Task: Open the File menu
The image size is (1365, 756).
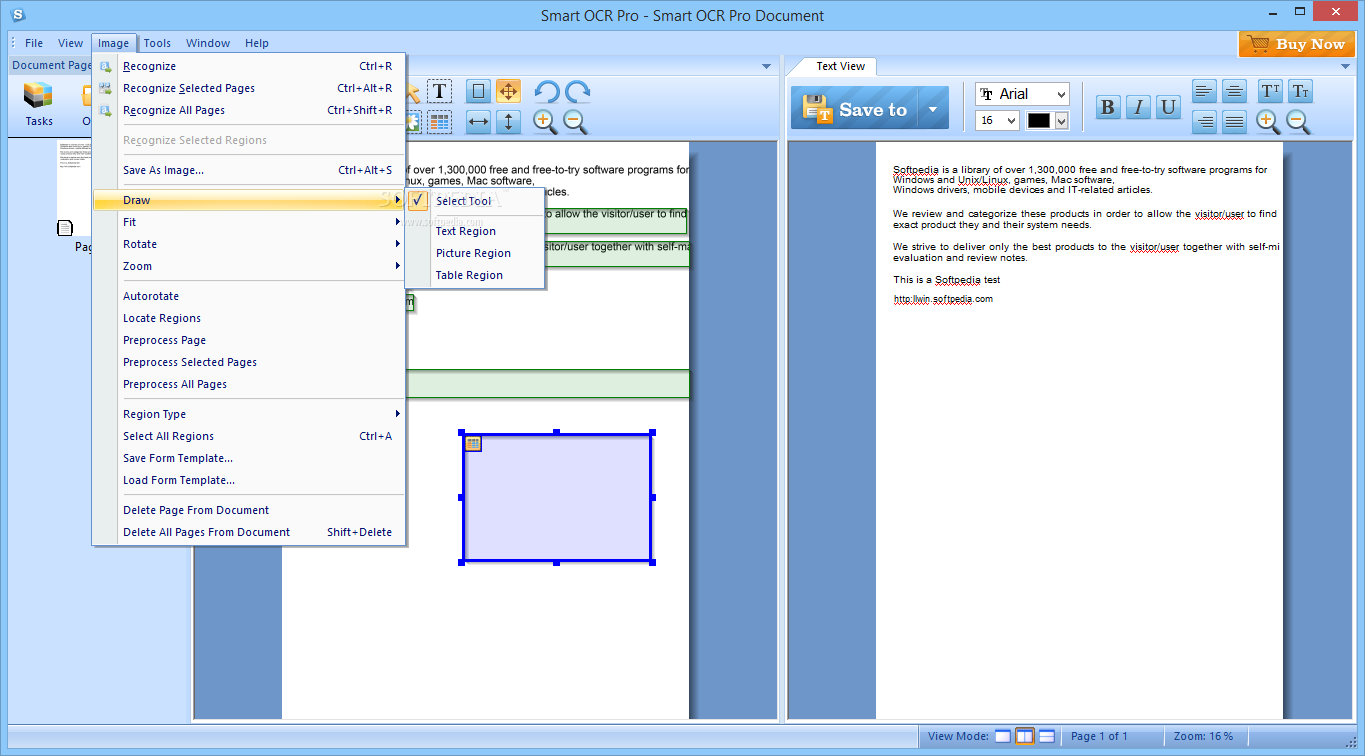Action: coord(34,43)
